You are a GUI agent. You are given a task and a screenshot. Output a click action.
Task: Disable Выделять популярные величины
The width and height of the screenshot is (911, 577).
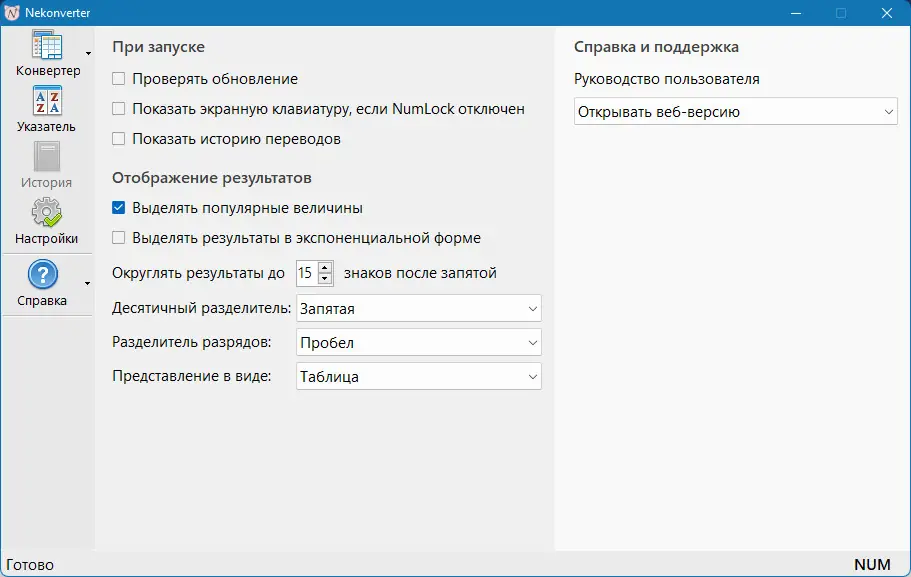click(x=118, y=207)
